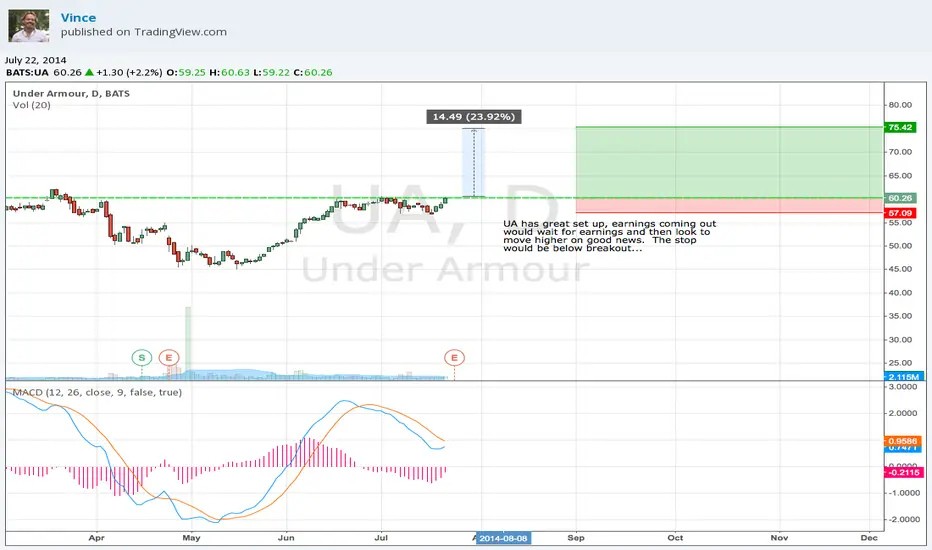The image size is (932, 550).
Task: Open the Vince author name link
Action: (78, 18)
